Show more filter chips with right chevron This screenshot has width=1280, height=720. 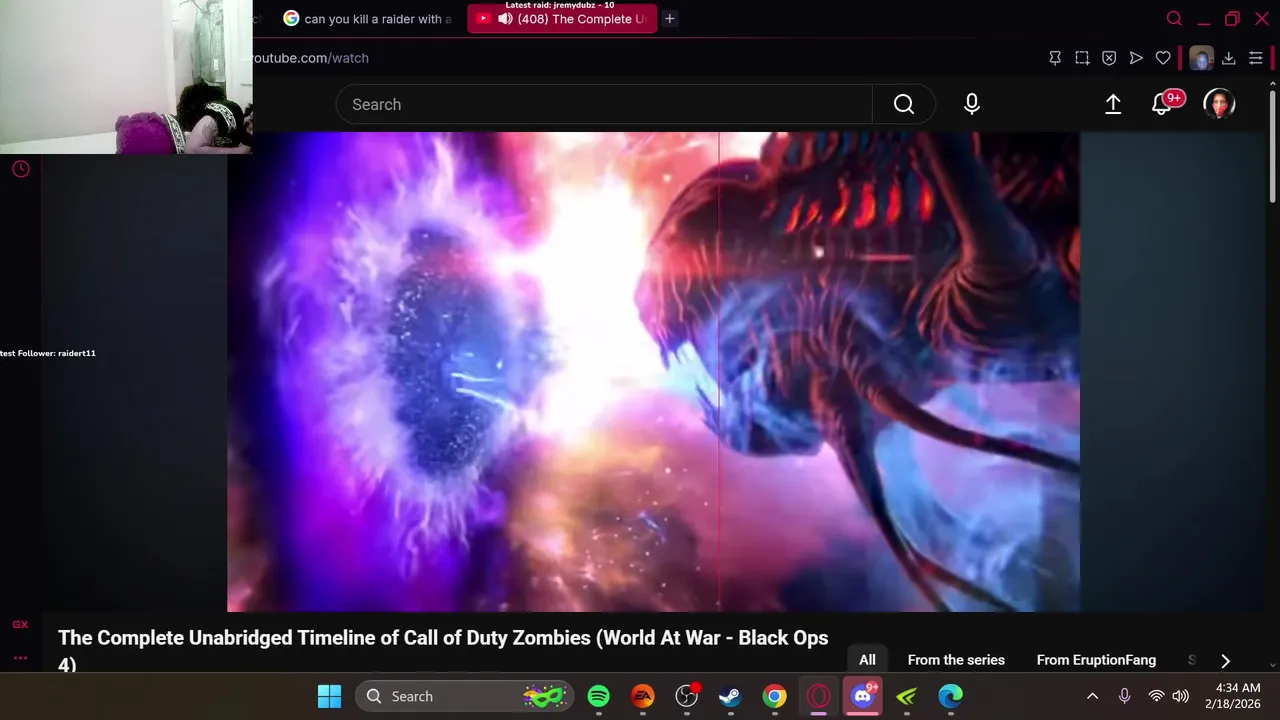[x=1225, y=660]
